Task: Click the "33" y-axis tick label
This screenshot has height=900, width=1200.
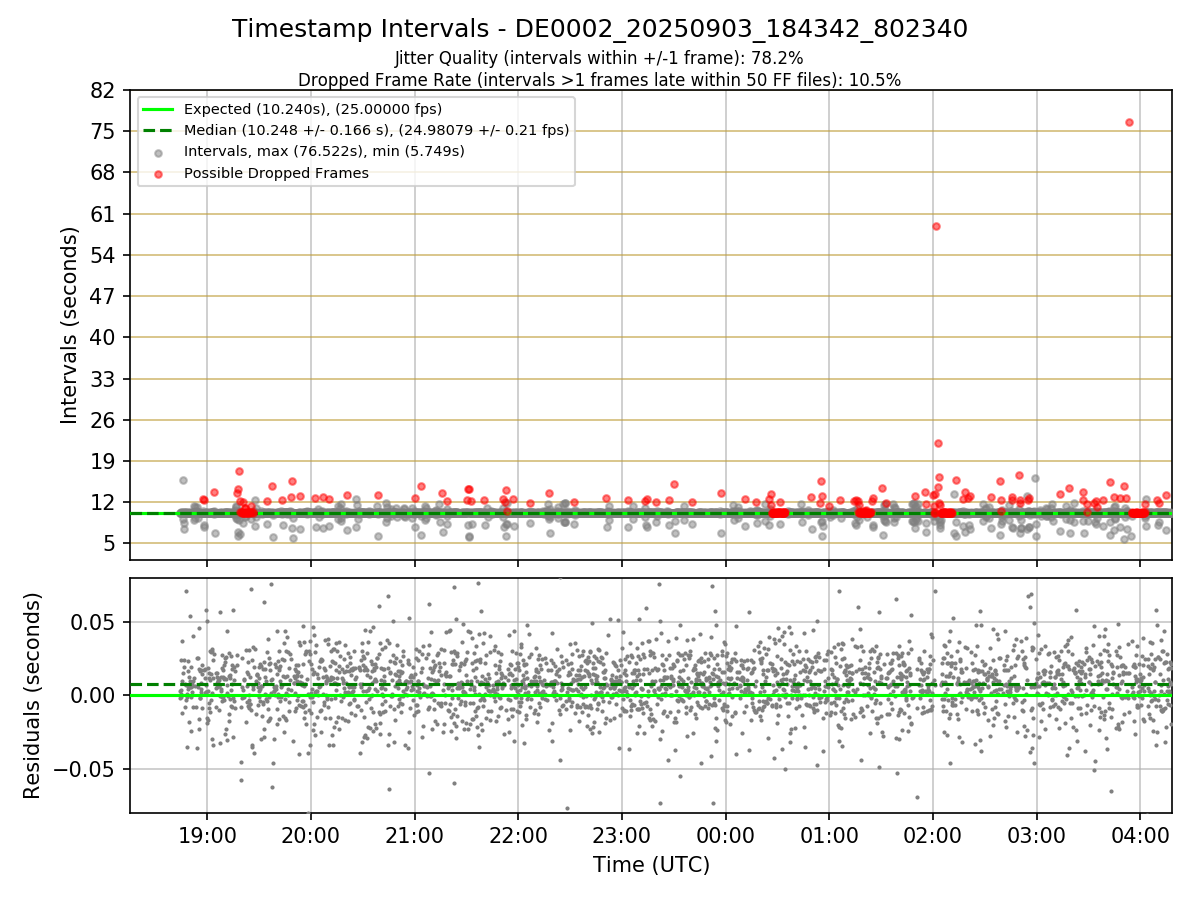Action: (x=105, y=379)
